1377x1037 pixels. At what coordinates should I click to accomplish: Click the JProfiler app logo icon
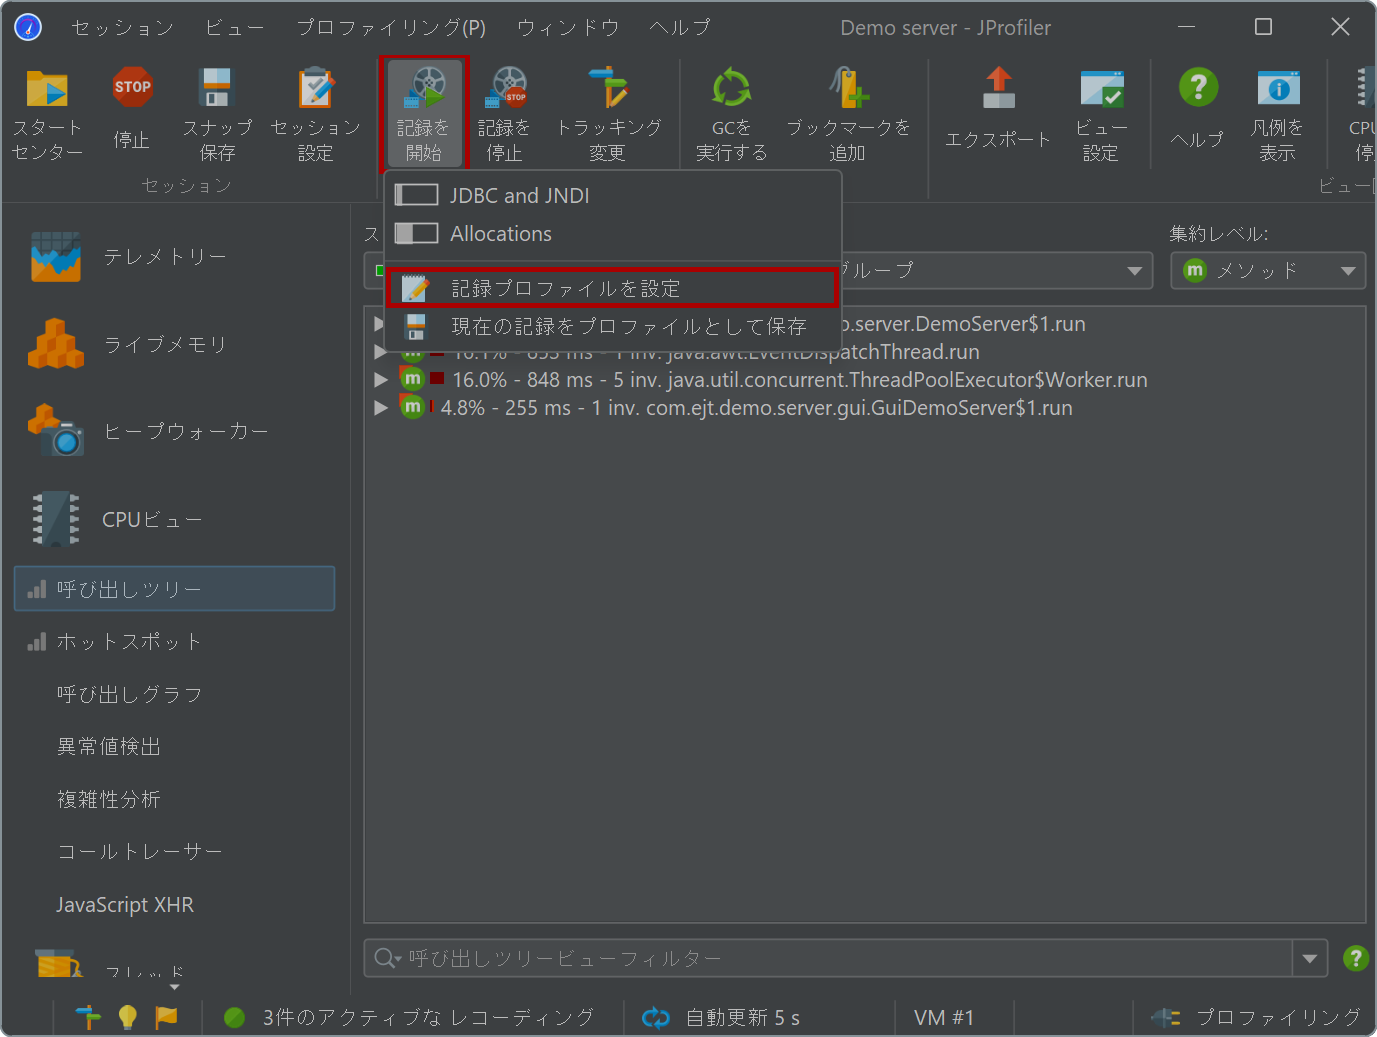tap(28, 27)
